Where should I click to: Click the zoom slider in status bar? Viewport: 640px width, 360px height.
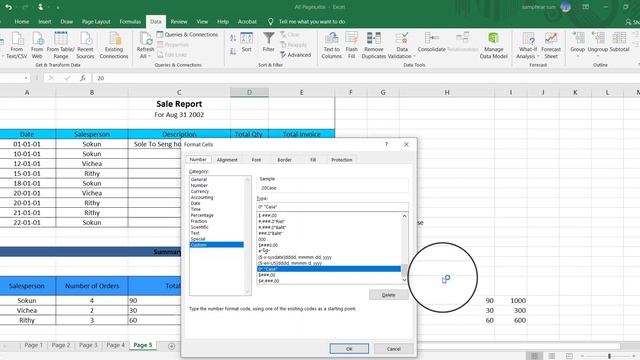609,356
